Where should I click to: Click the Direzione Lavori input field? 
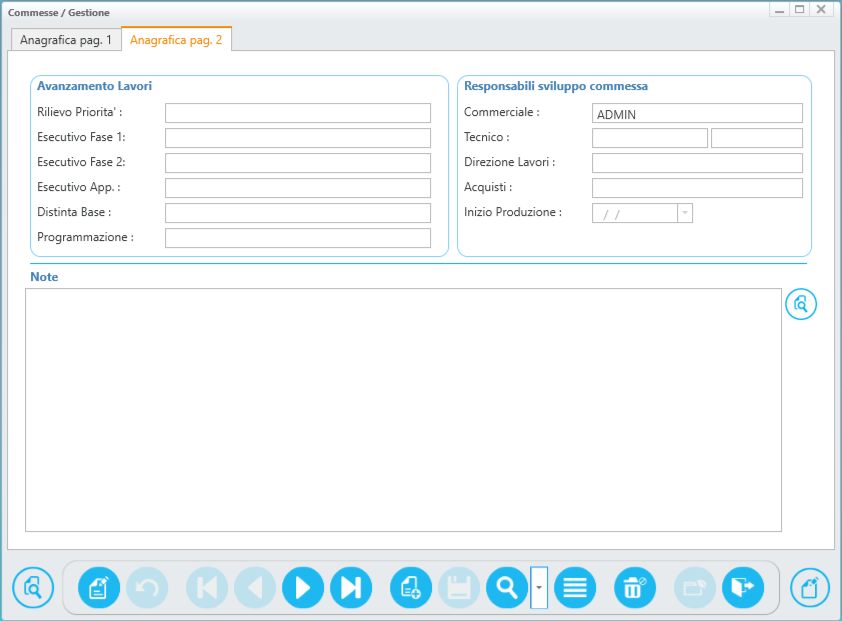697,163
